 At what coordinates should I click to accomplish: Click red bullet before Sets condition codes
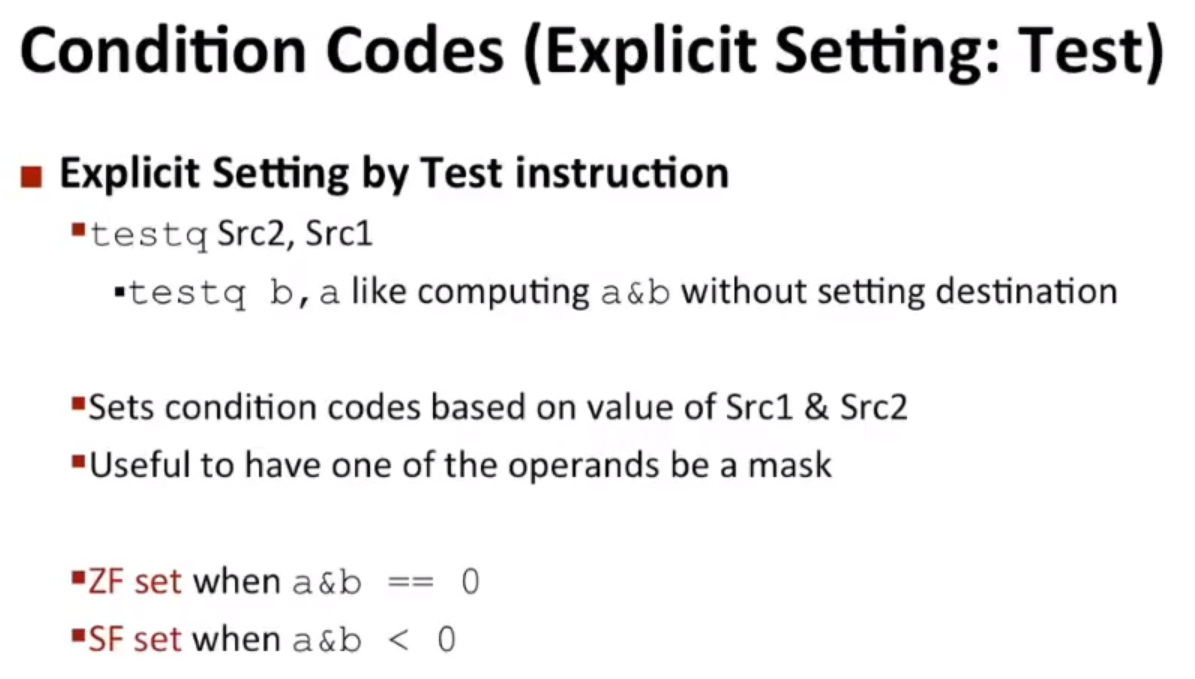(x=78, y=403)
